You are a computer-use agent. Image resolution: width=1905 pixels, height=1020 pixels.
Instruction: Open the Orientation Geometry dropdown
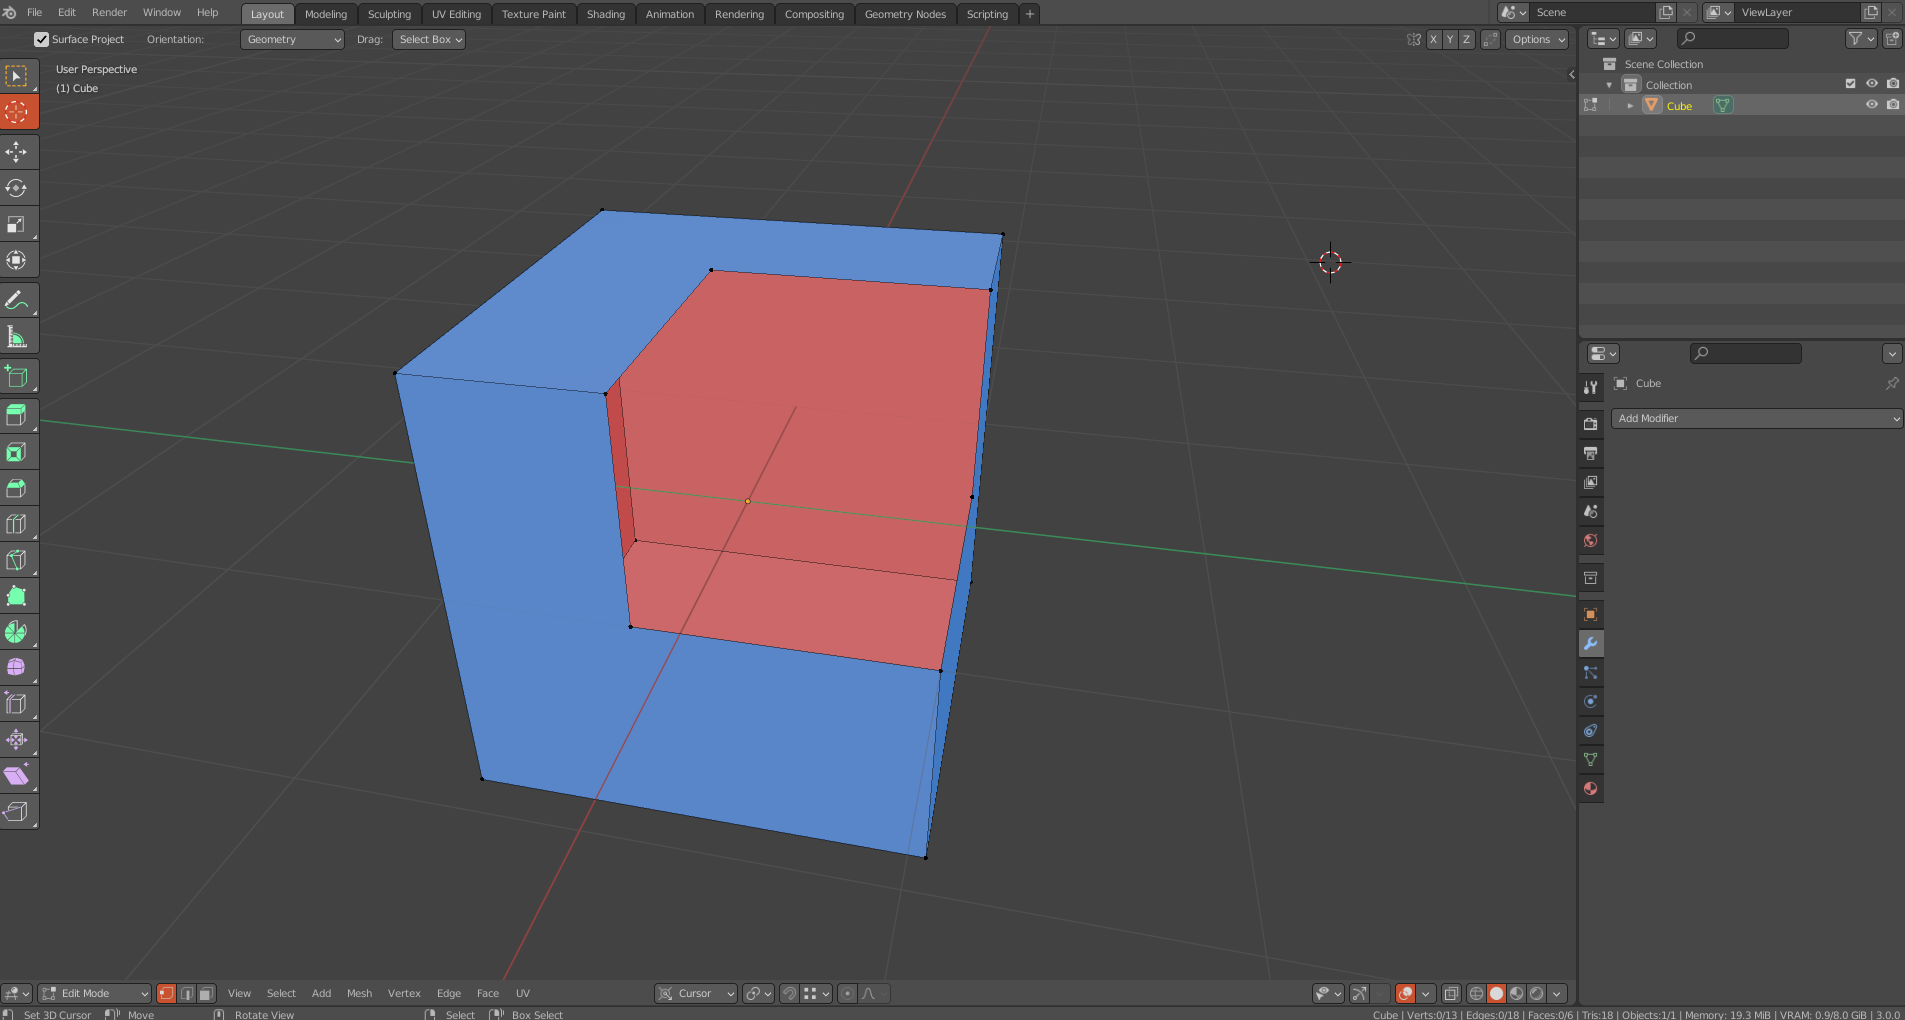tap(292, 39)
